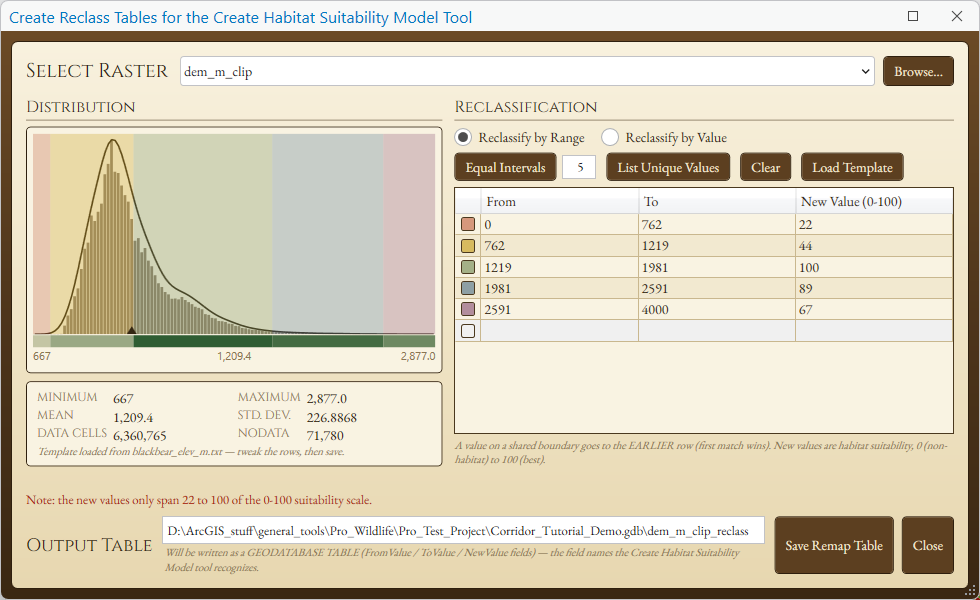
Task: Open the Select Raster dropdown arrow
Action: tap(865, 71)
